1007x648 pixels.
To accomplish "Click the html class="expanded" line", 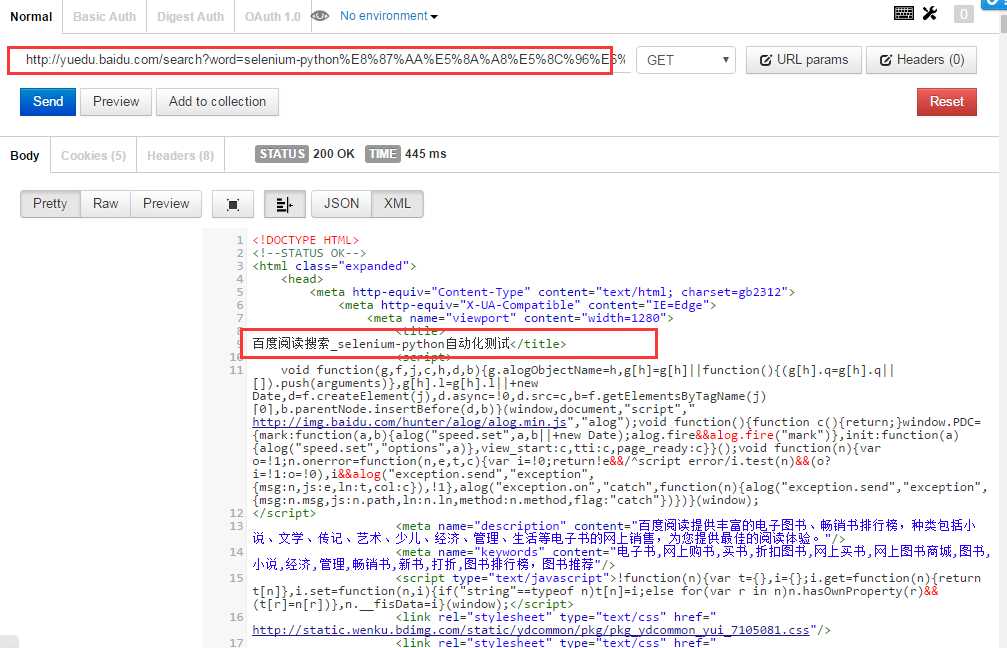I will pos(334,266).
